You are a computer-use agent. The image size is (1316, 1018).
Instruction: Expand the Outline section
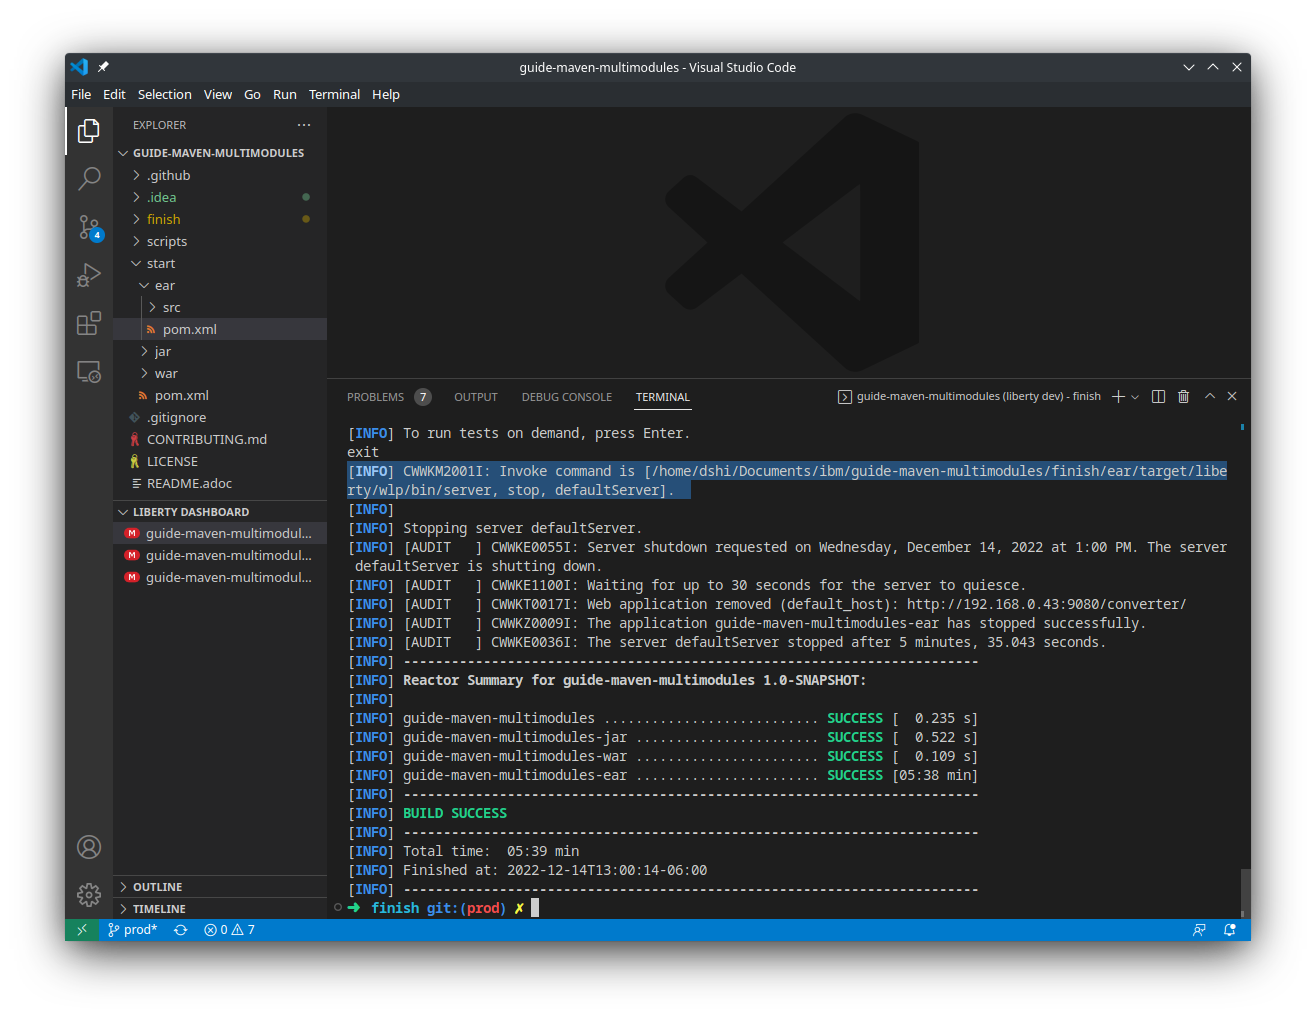point(220,887)
